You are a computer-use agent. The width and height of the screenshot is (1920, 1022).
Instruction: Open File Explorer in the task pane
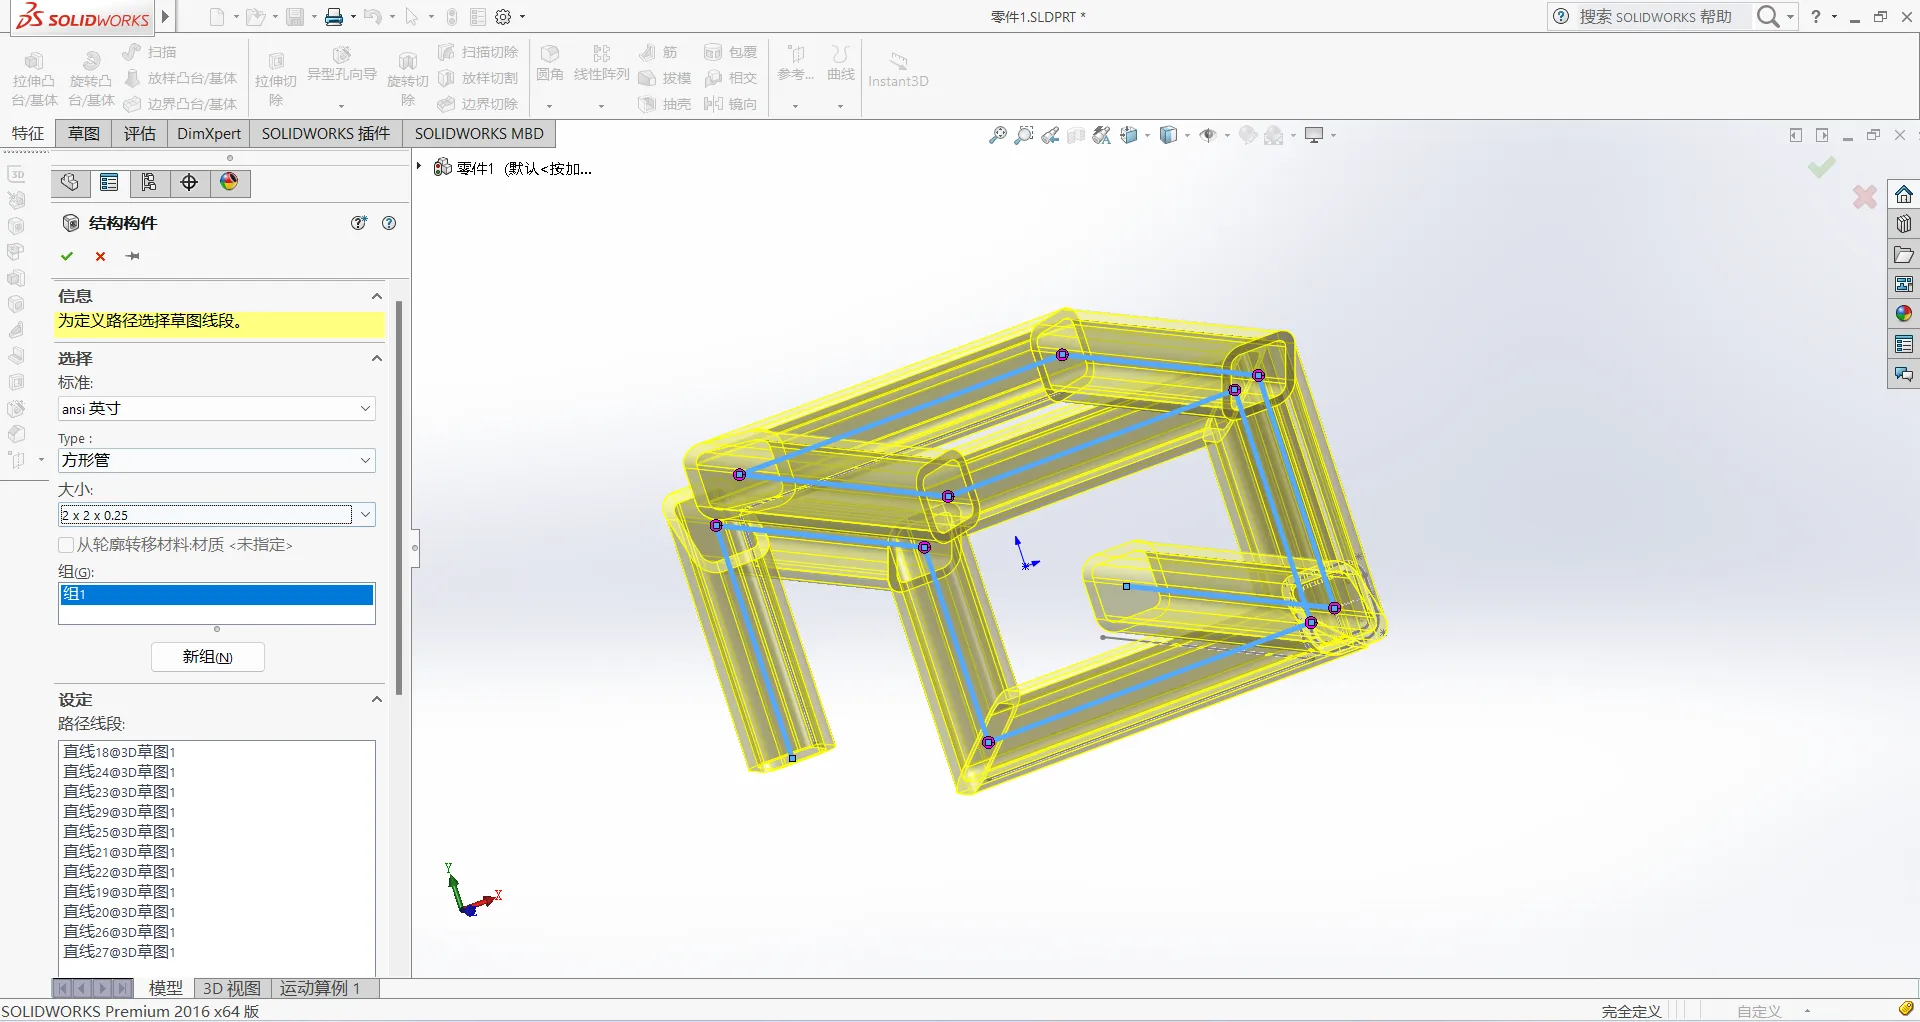(1904, 255)
